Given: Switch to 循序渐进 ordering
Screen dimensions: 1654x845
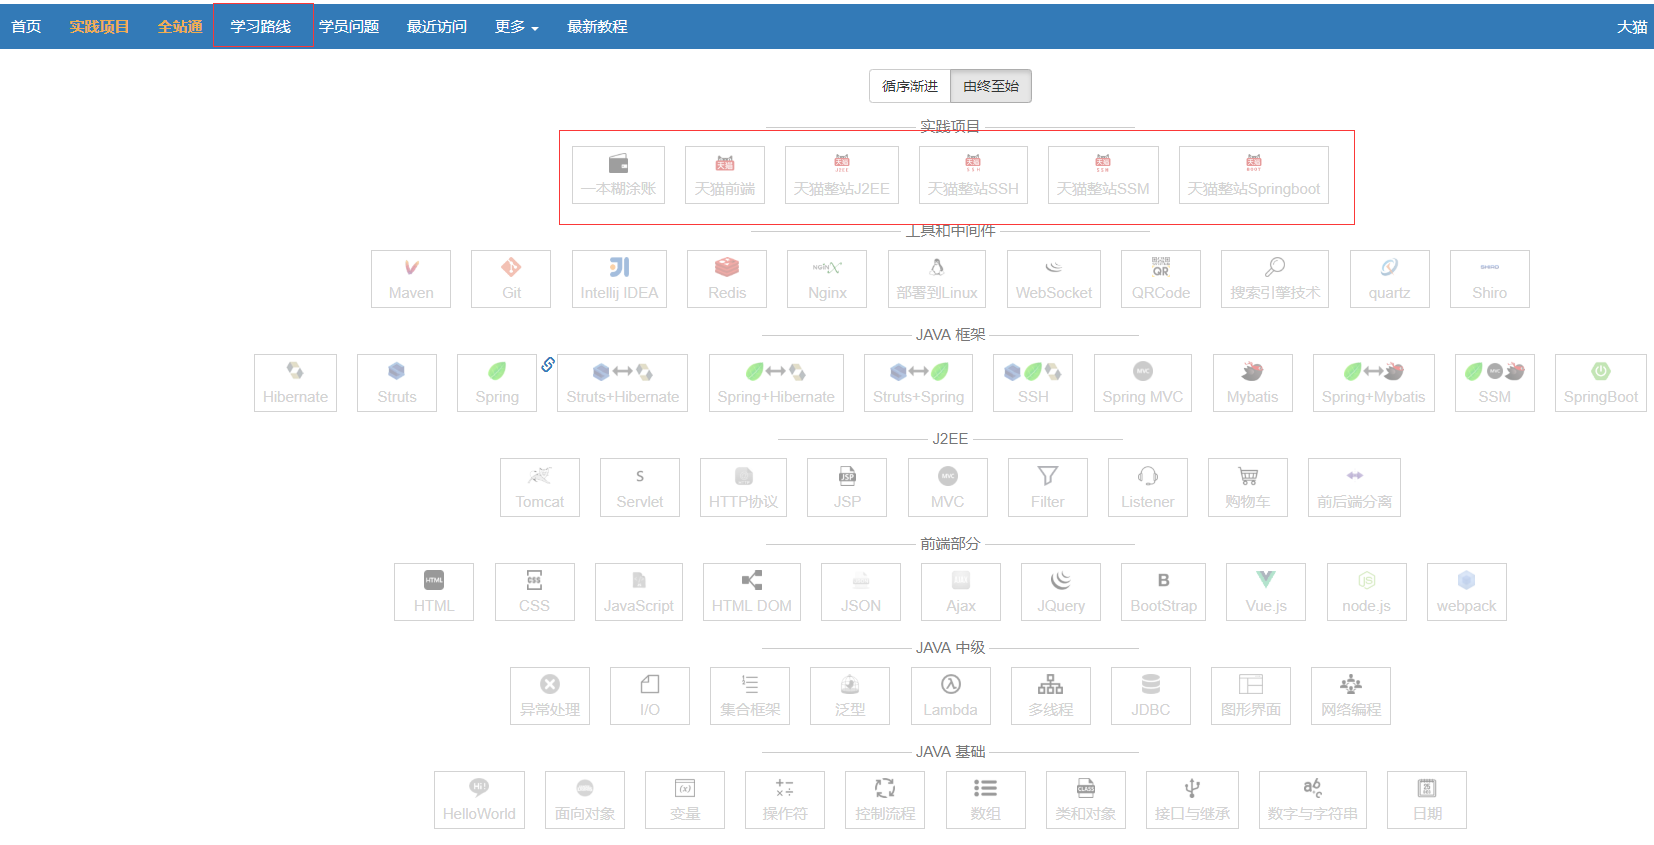Looking at the screenshot, I should coord(910,86).
